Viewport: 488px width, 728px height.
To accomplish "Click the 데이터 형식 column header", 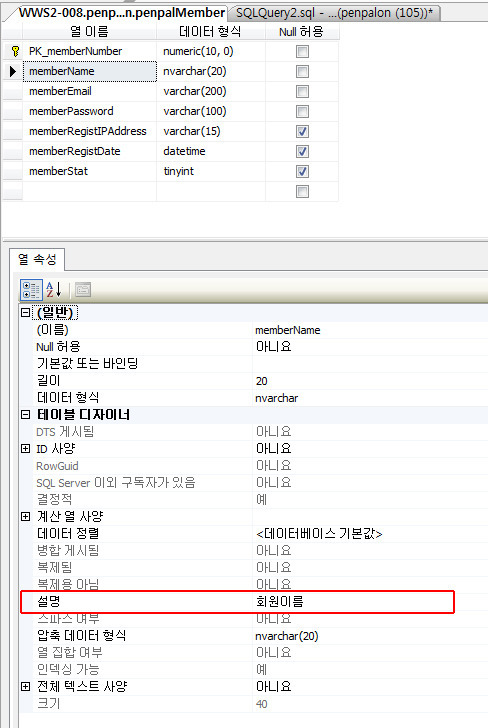I will 210,31.
